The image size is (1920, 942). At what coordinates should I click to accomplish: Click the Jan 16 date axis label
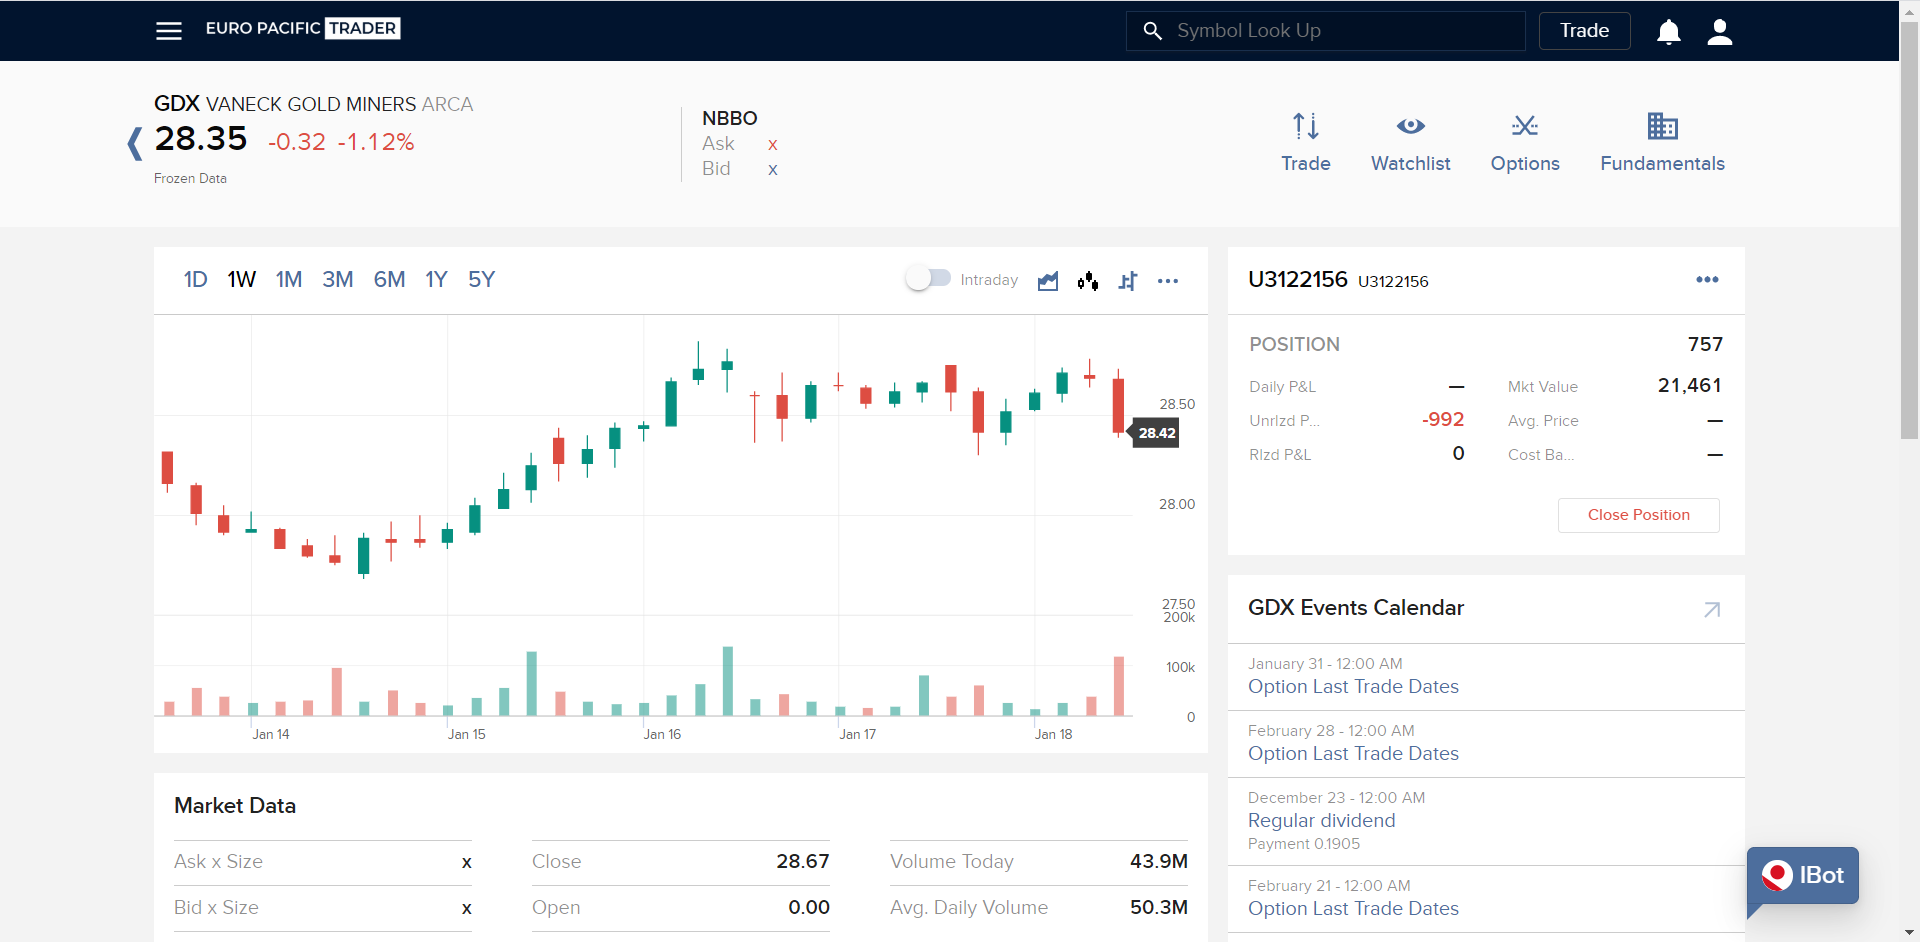click(x=662, y=734)
